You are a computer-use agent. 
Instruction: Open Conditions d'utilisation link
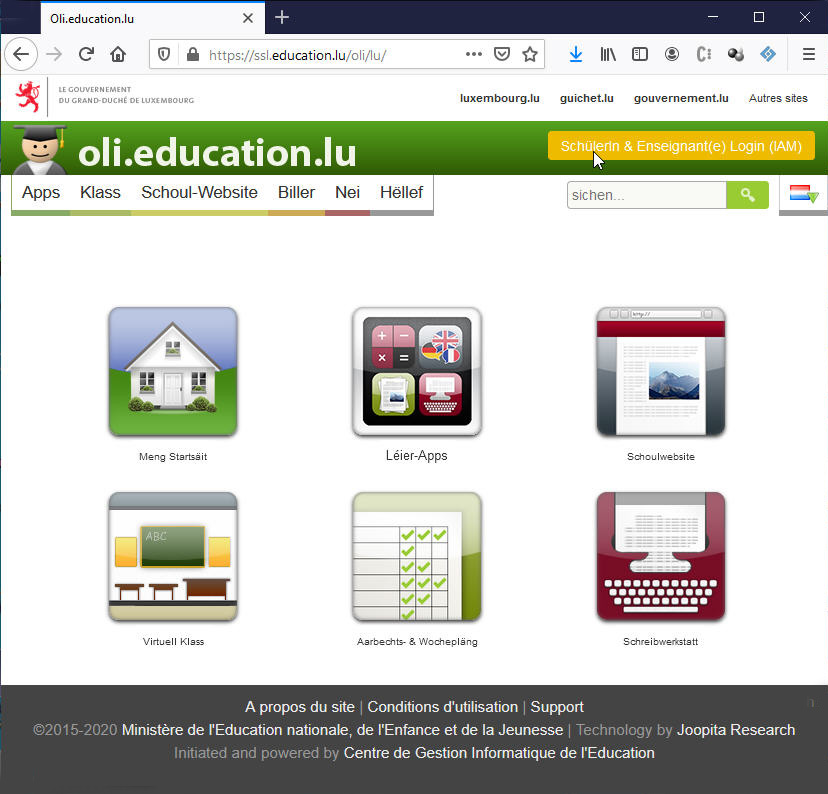[443, 707]
